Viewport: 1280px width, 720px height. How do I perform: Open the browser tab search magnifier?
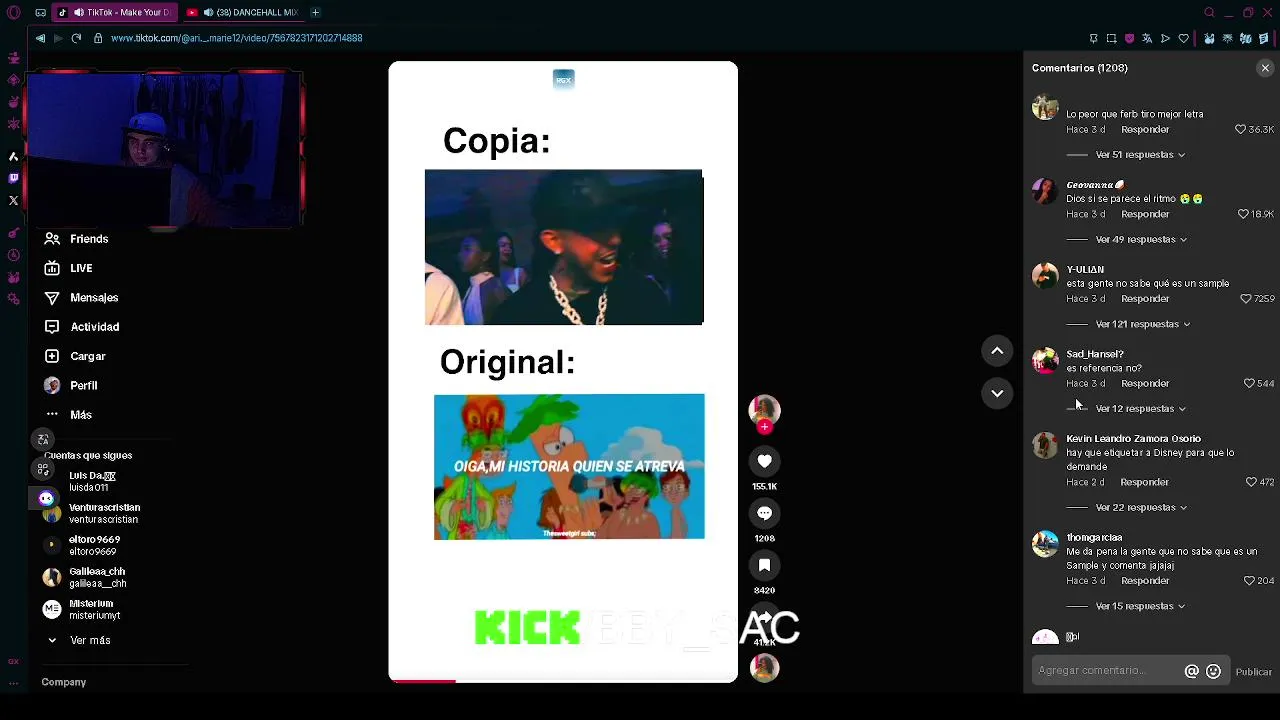click(1209, 12)
